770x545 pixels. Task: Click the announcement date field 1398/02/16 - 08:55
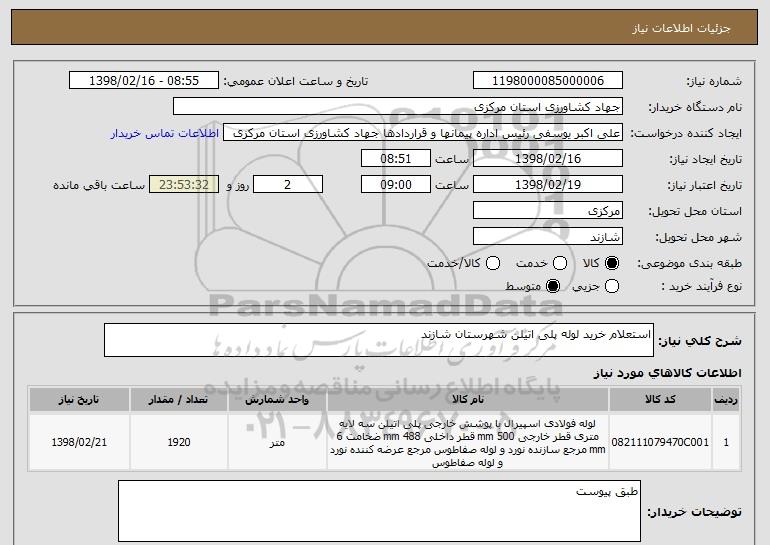(x=144, y=81)
